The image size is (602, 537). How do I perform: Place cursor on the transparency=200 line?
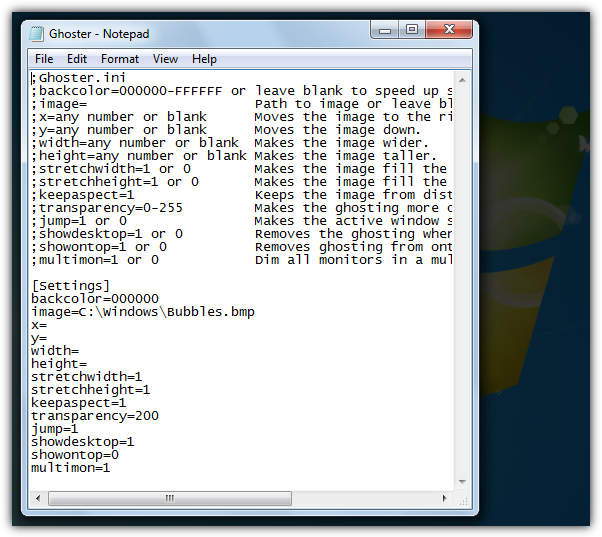tap(95, 415)
